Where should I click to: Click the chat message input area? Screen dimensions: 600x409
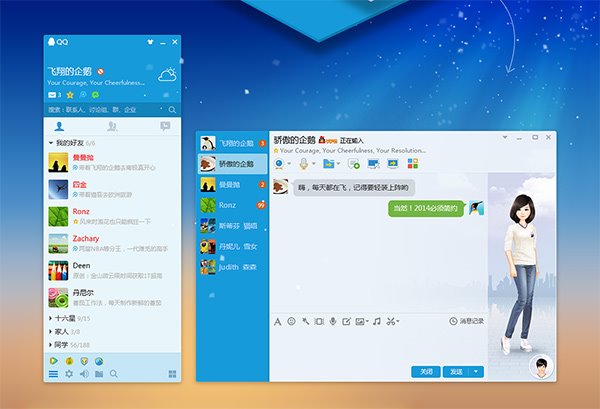[x=379, y=345]
